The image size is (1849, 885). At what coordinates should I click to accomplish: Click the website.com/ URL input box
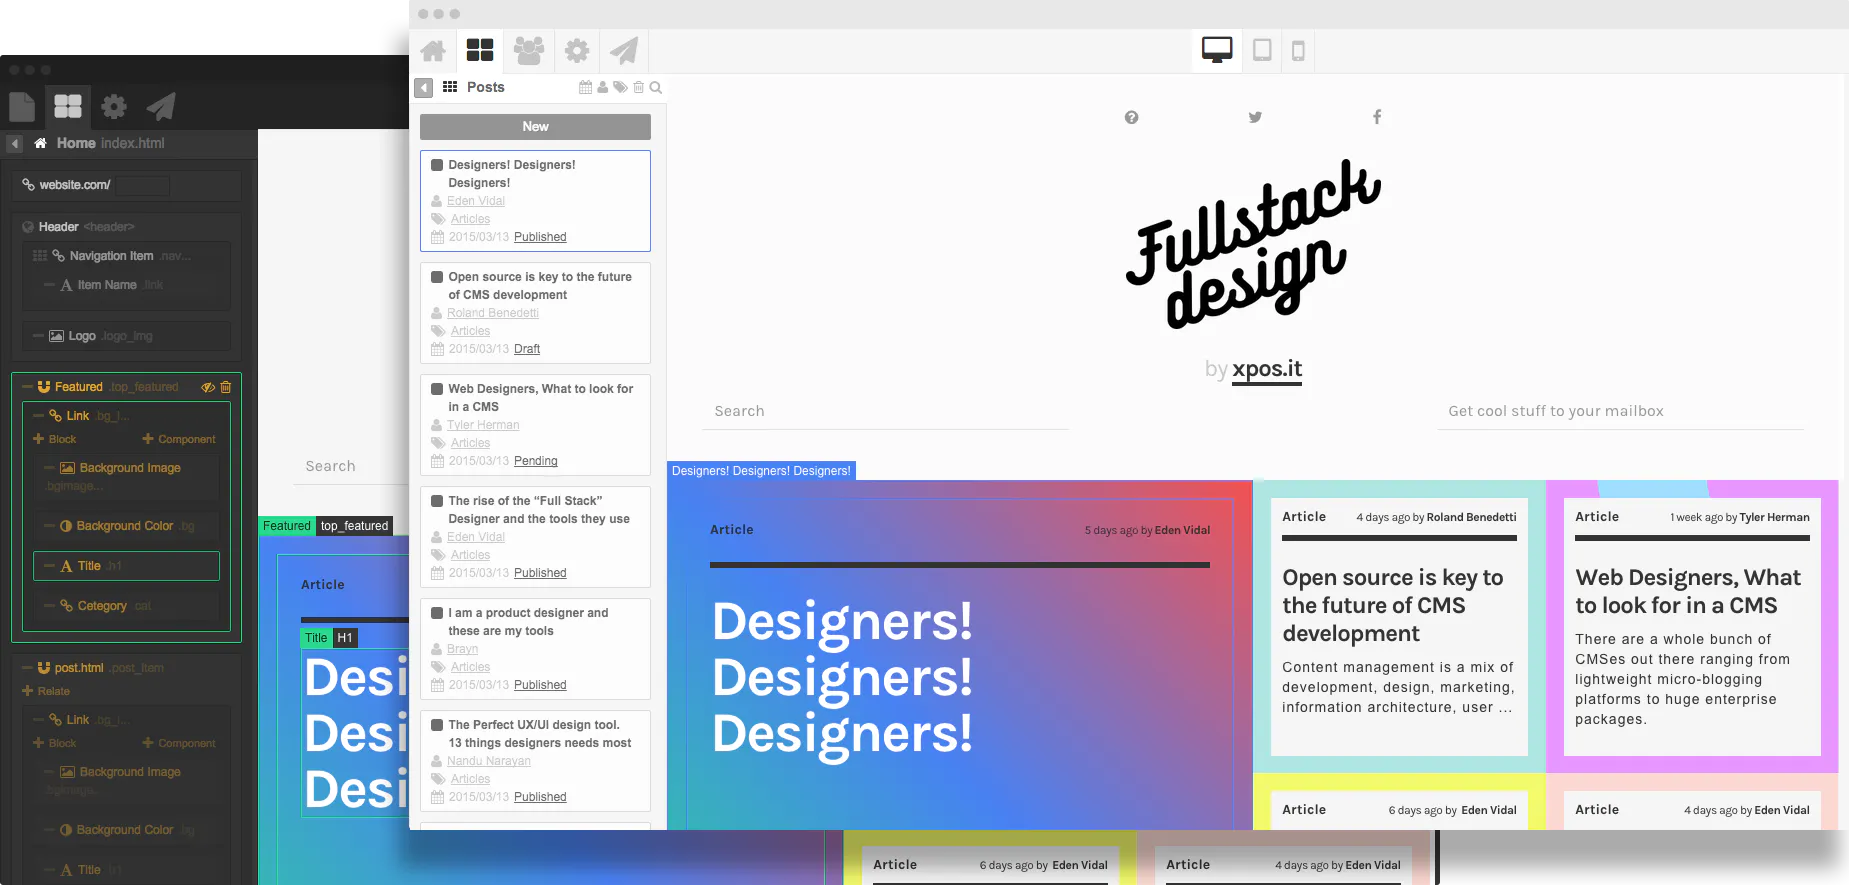coord(142,186)
